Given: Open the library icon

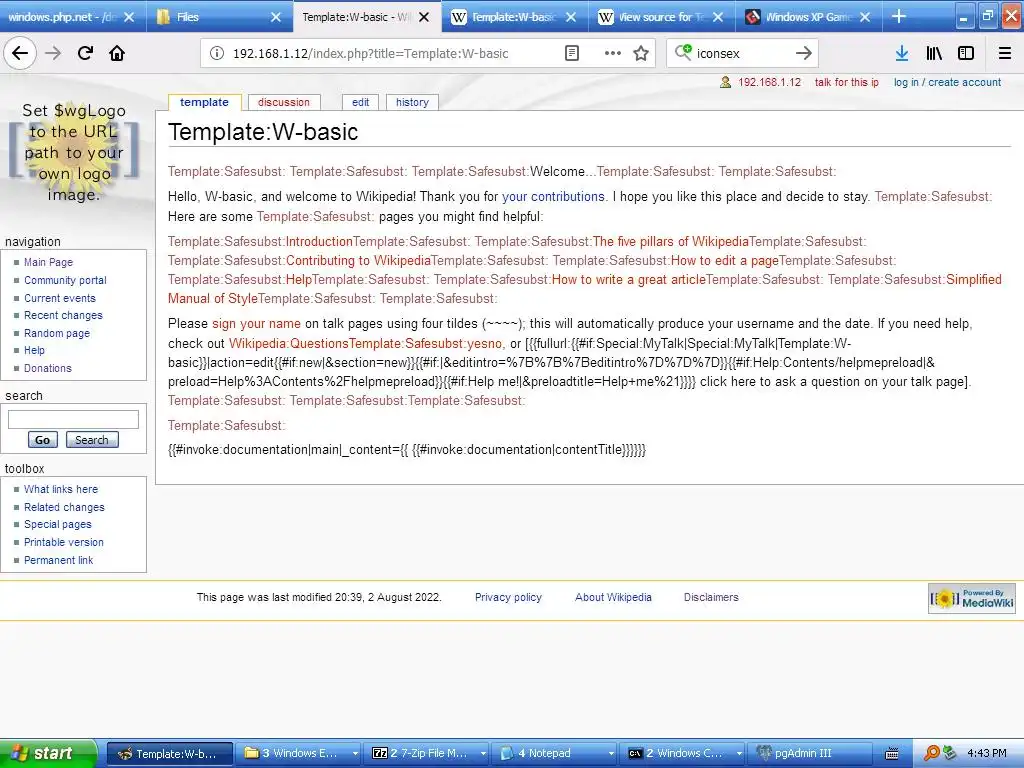Looking at the screenshot, I should (934, 54).
